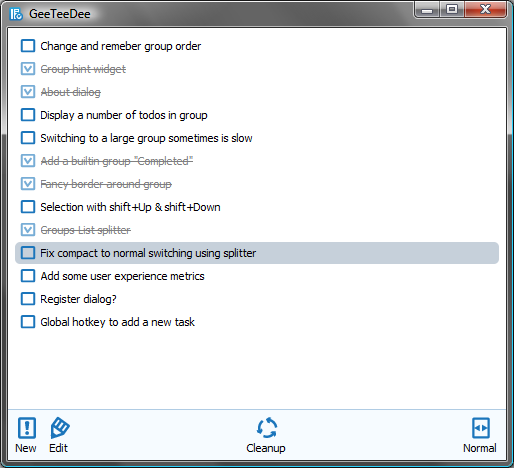The height and width of the screenshot is (468, 514).
Task: Minimize the GeeTeeDee window
Action: [427, 9]
